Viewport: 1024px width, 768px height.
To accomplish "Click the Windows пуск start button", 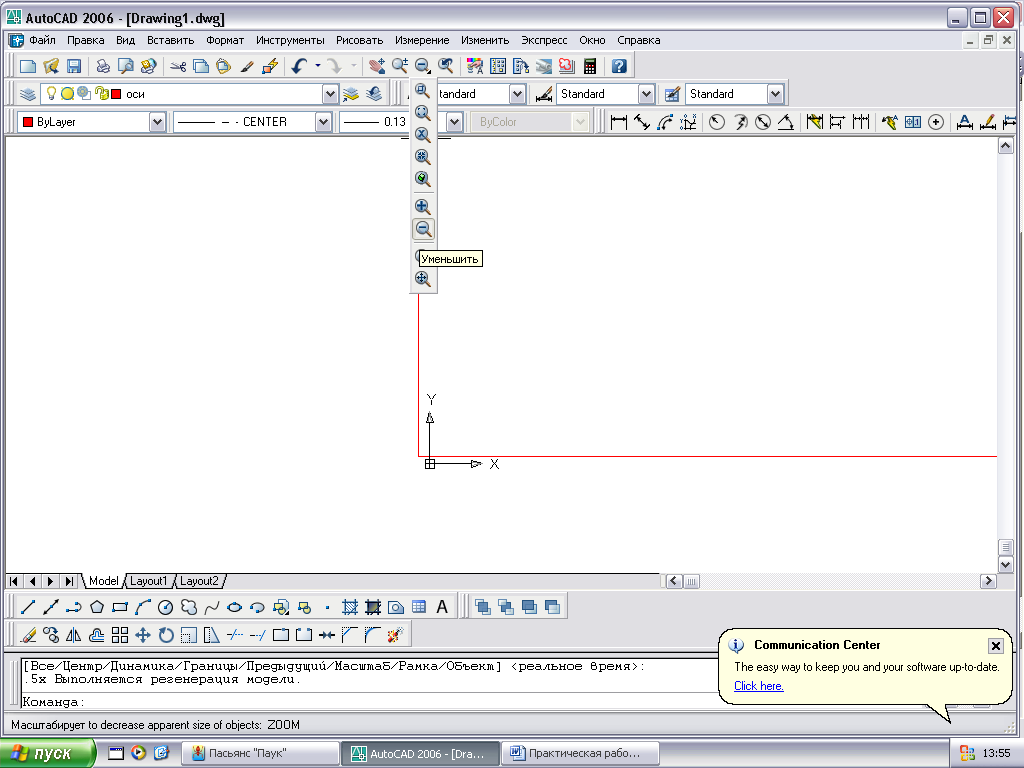I will 47,754.
